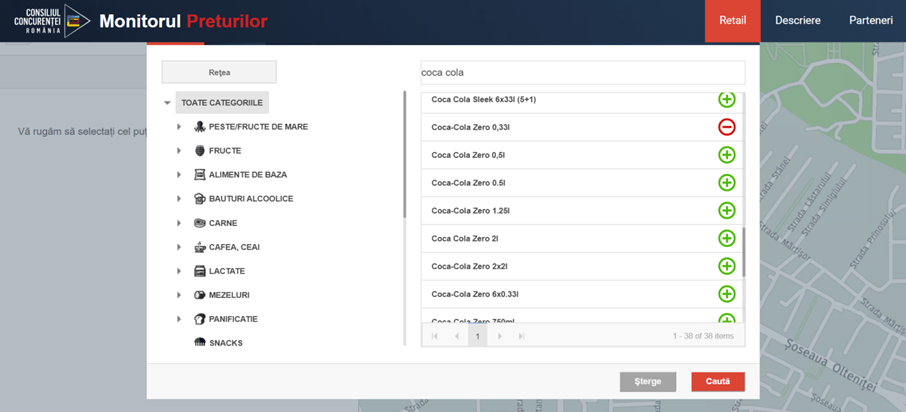The image size is (906, 412).
Task: Click Coca-Cola Zero 6x0.33l row text
Action: click(475, 294)
